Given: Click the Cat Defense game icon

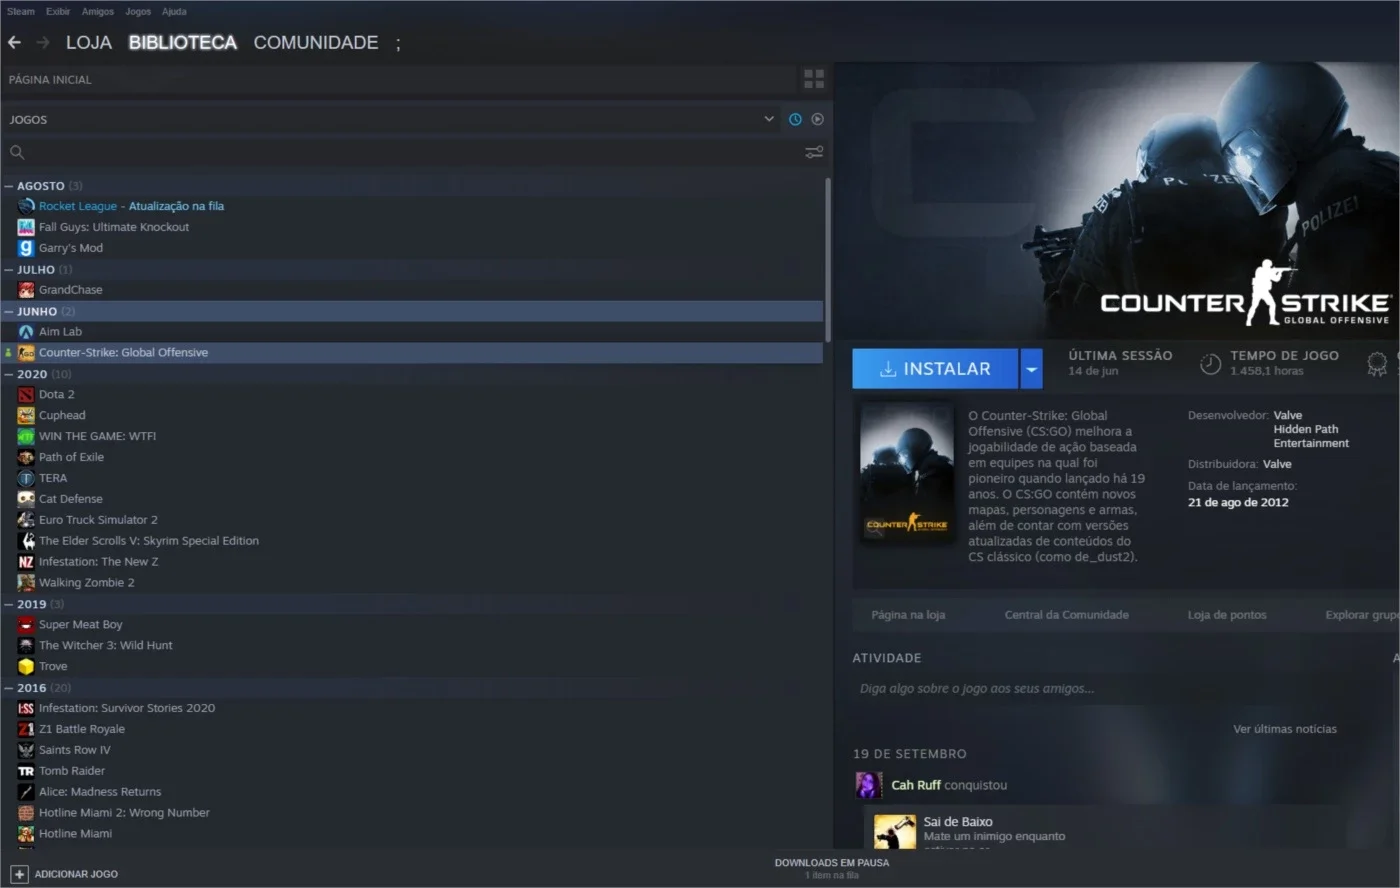Looking at the screenshot, I should [x=26, y=499].
